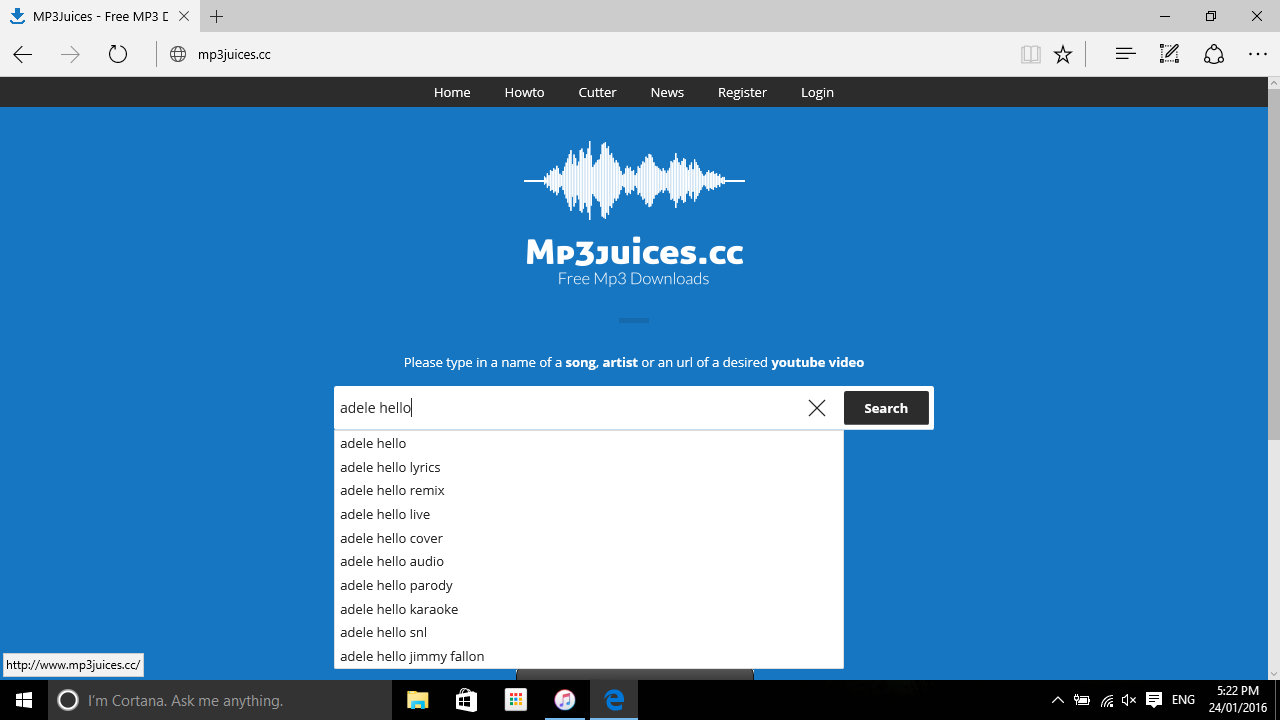Make a Web Note with the pen icon

point(1169,54)
